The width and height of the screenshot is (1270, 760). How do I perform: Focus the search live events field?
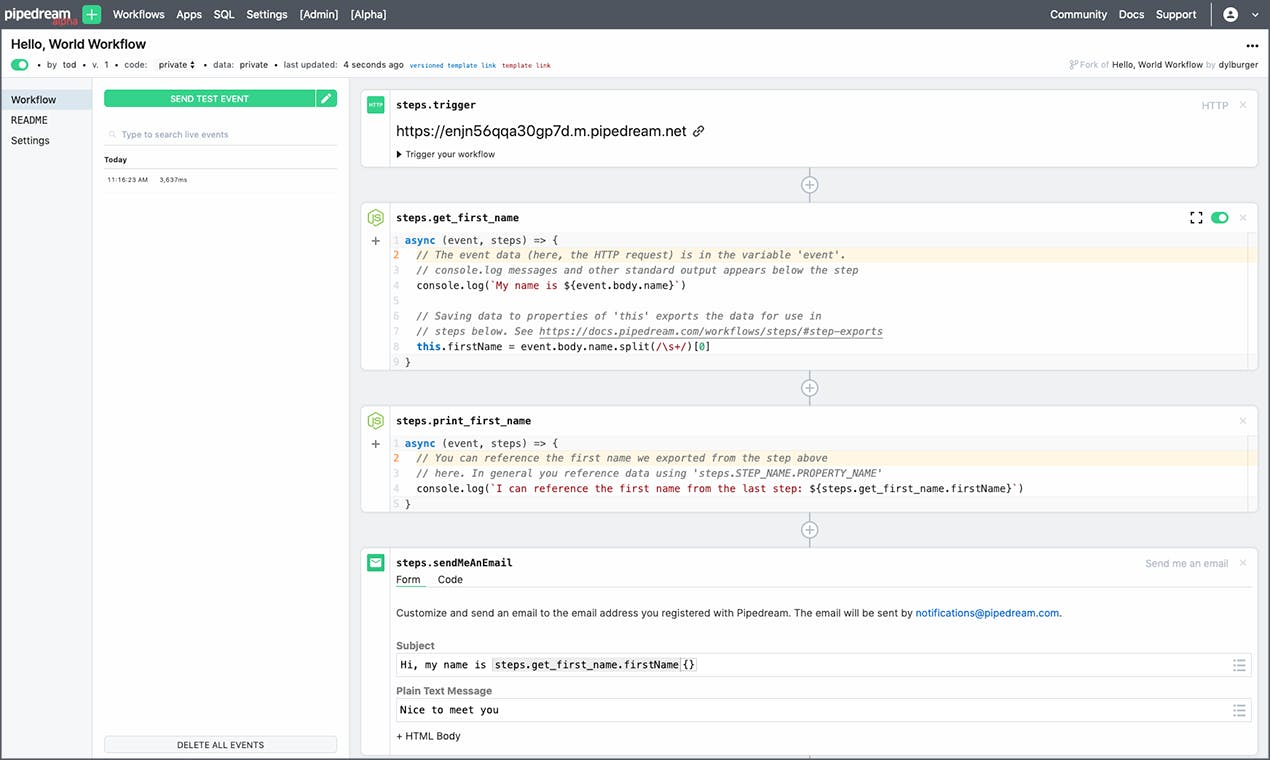(x=220, y=135)
